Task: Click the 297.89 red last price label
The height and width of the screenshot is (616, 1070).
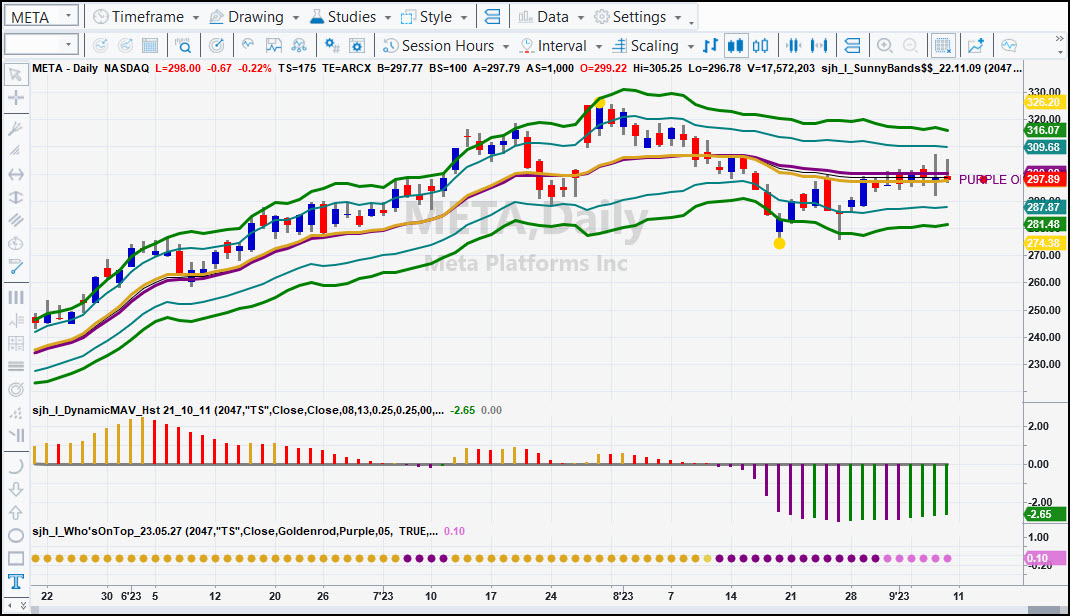Action: [1043, 179]
